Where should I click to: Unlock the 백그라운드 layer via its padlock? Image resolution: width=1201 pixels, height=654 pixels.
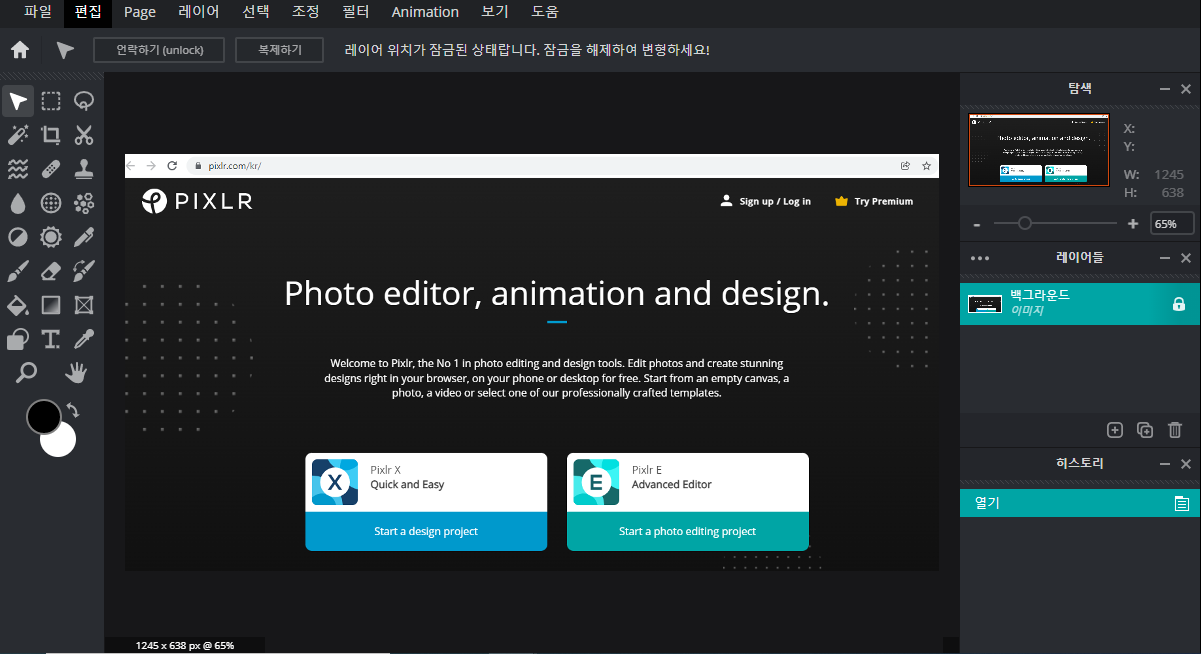tap(1179, 303)
